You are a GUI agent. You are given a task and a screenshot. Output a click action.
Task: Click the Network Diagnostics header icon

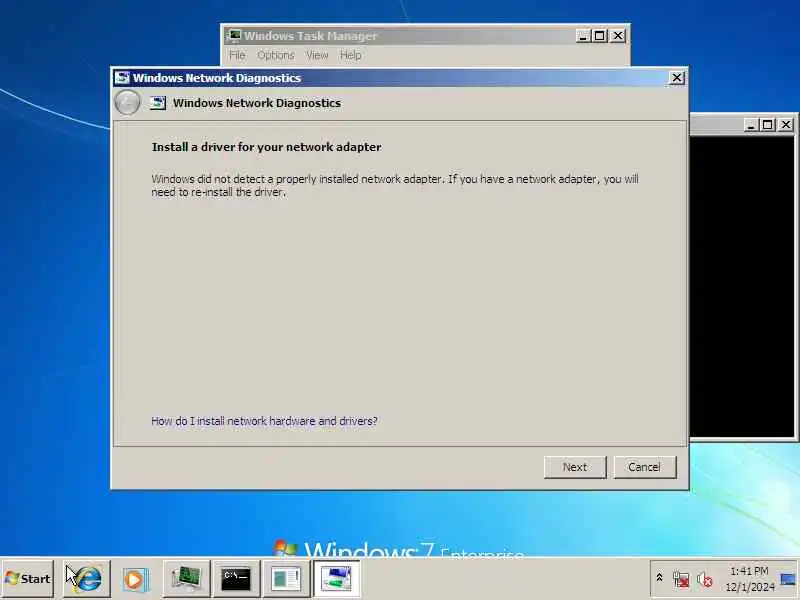click(158, 103)
